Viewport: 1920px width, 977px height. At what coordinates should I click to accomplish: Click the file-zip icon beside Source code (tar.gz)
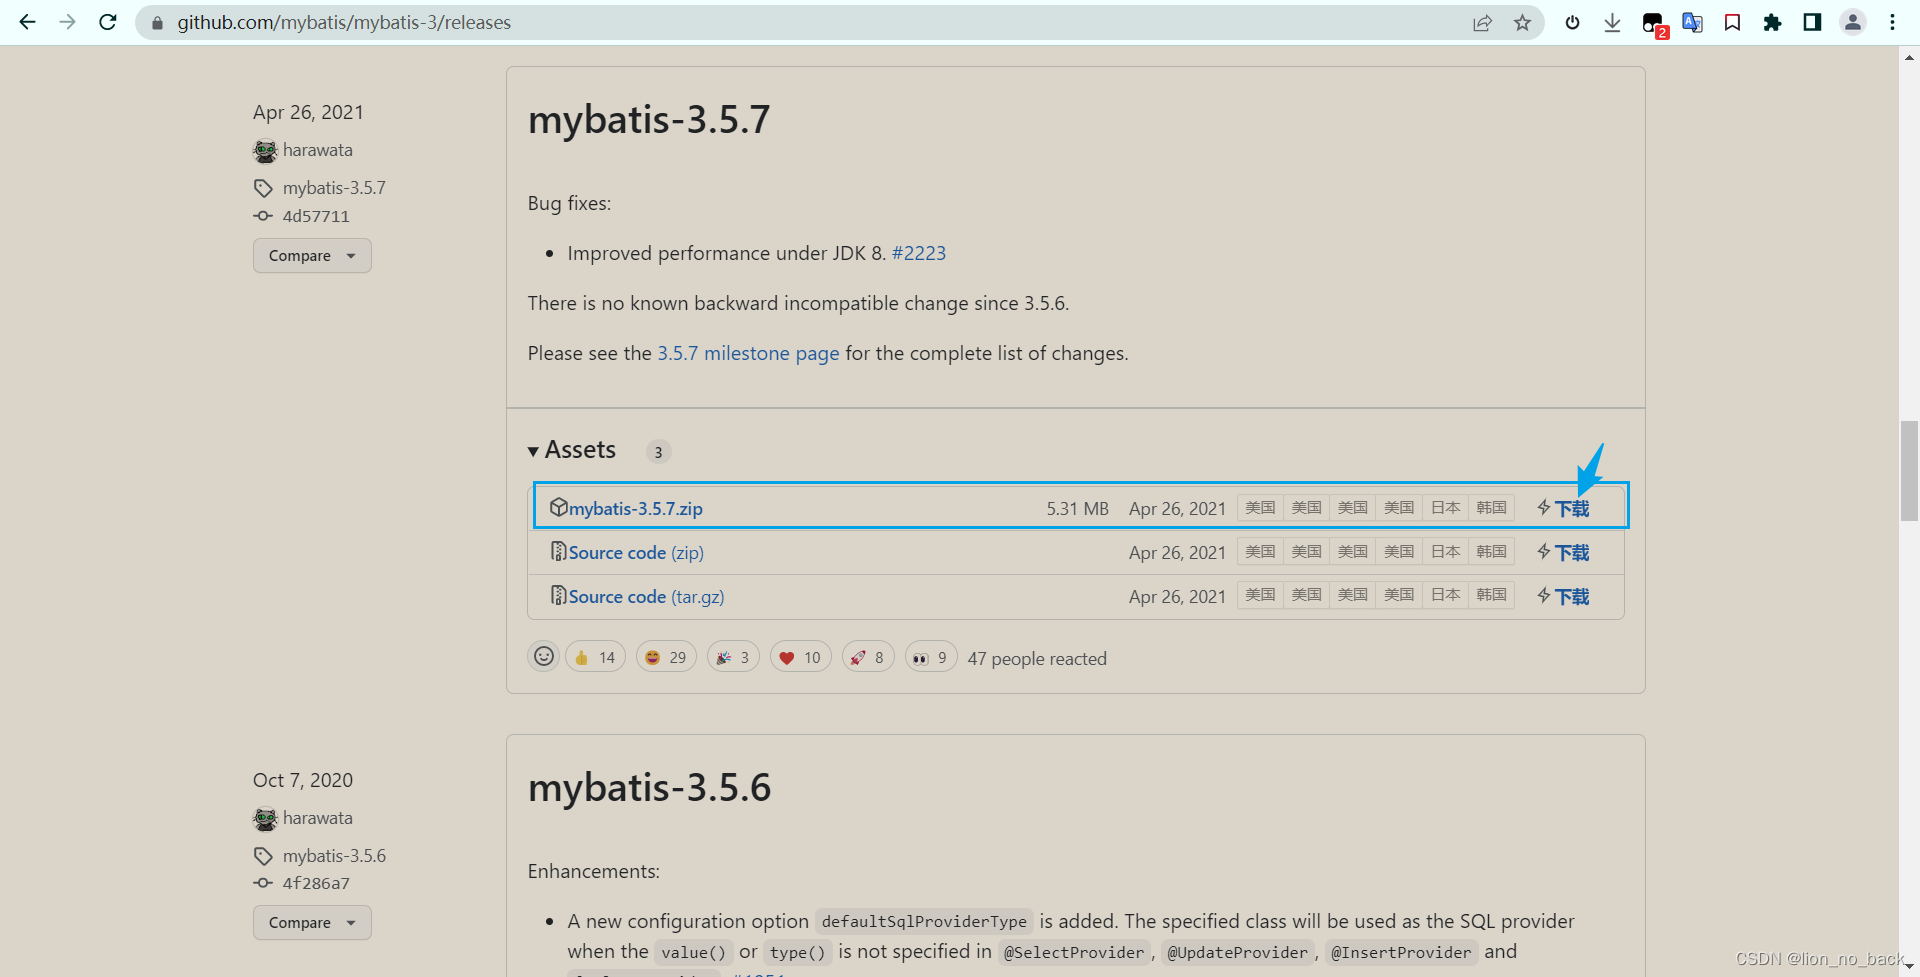click(559, 595)
